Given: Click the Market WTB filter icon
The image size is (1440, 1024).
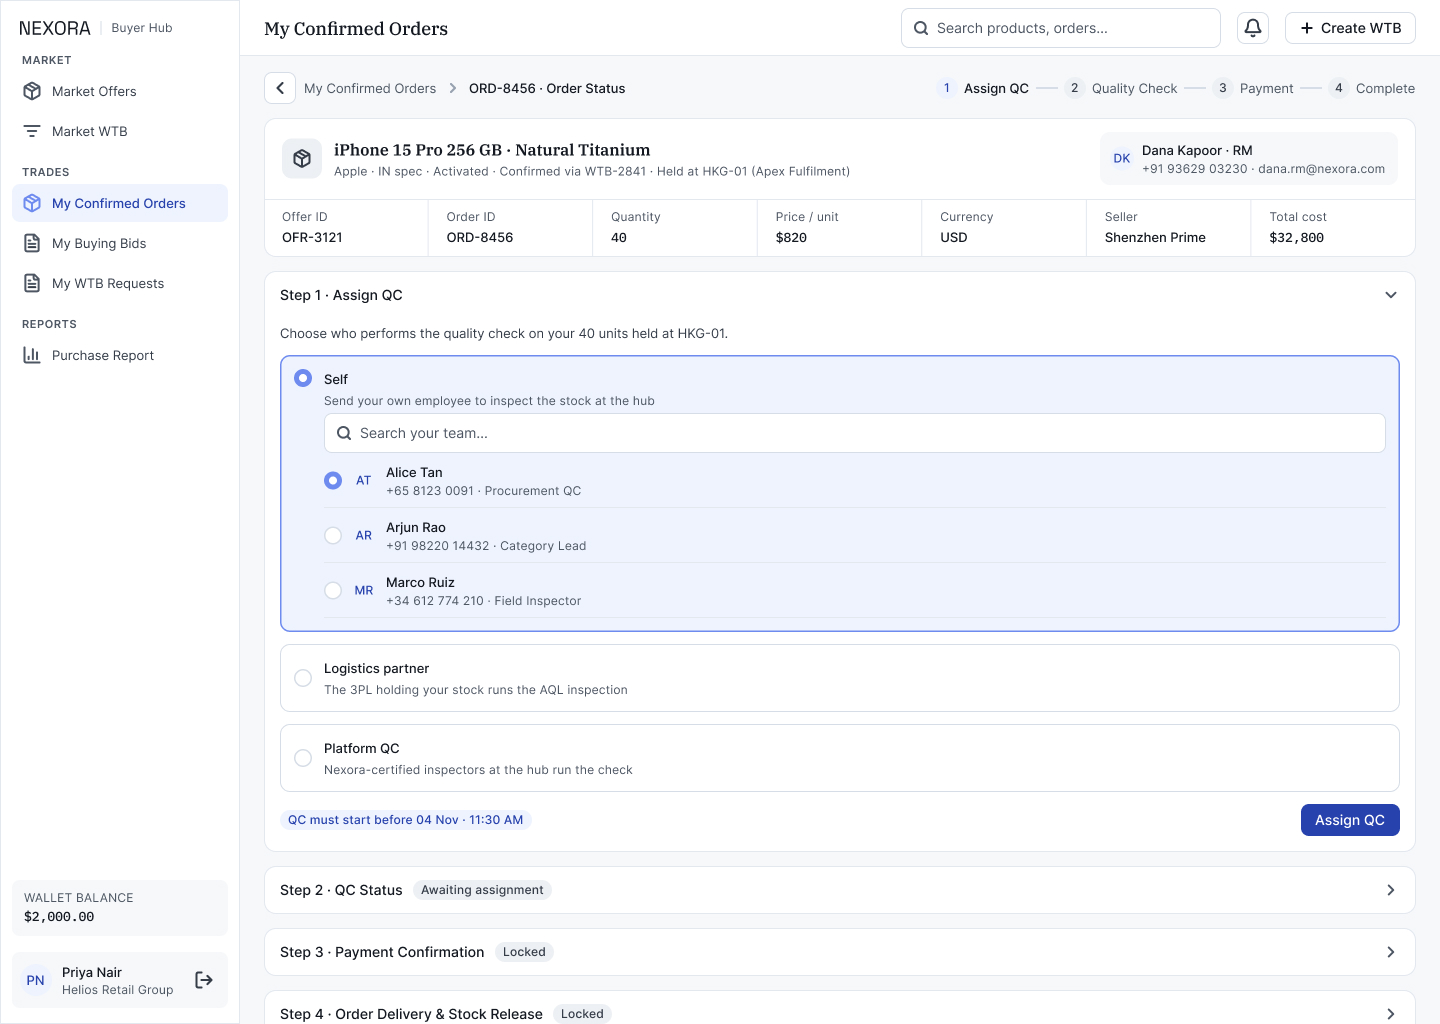Looking at the screenshot, I should click(x=32, y=131).
